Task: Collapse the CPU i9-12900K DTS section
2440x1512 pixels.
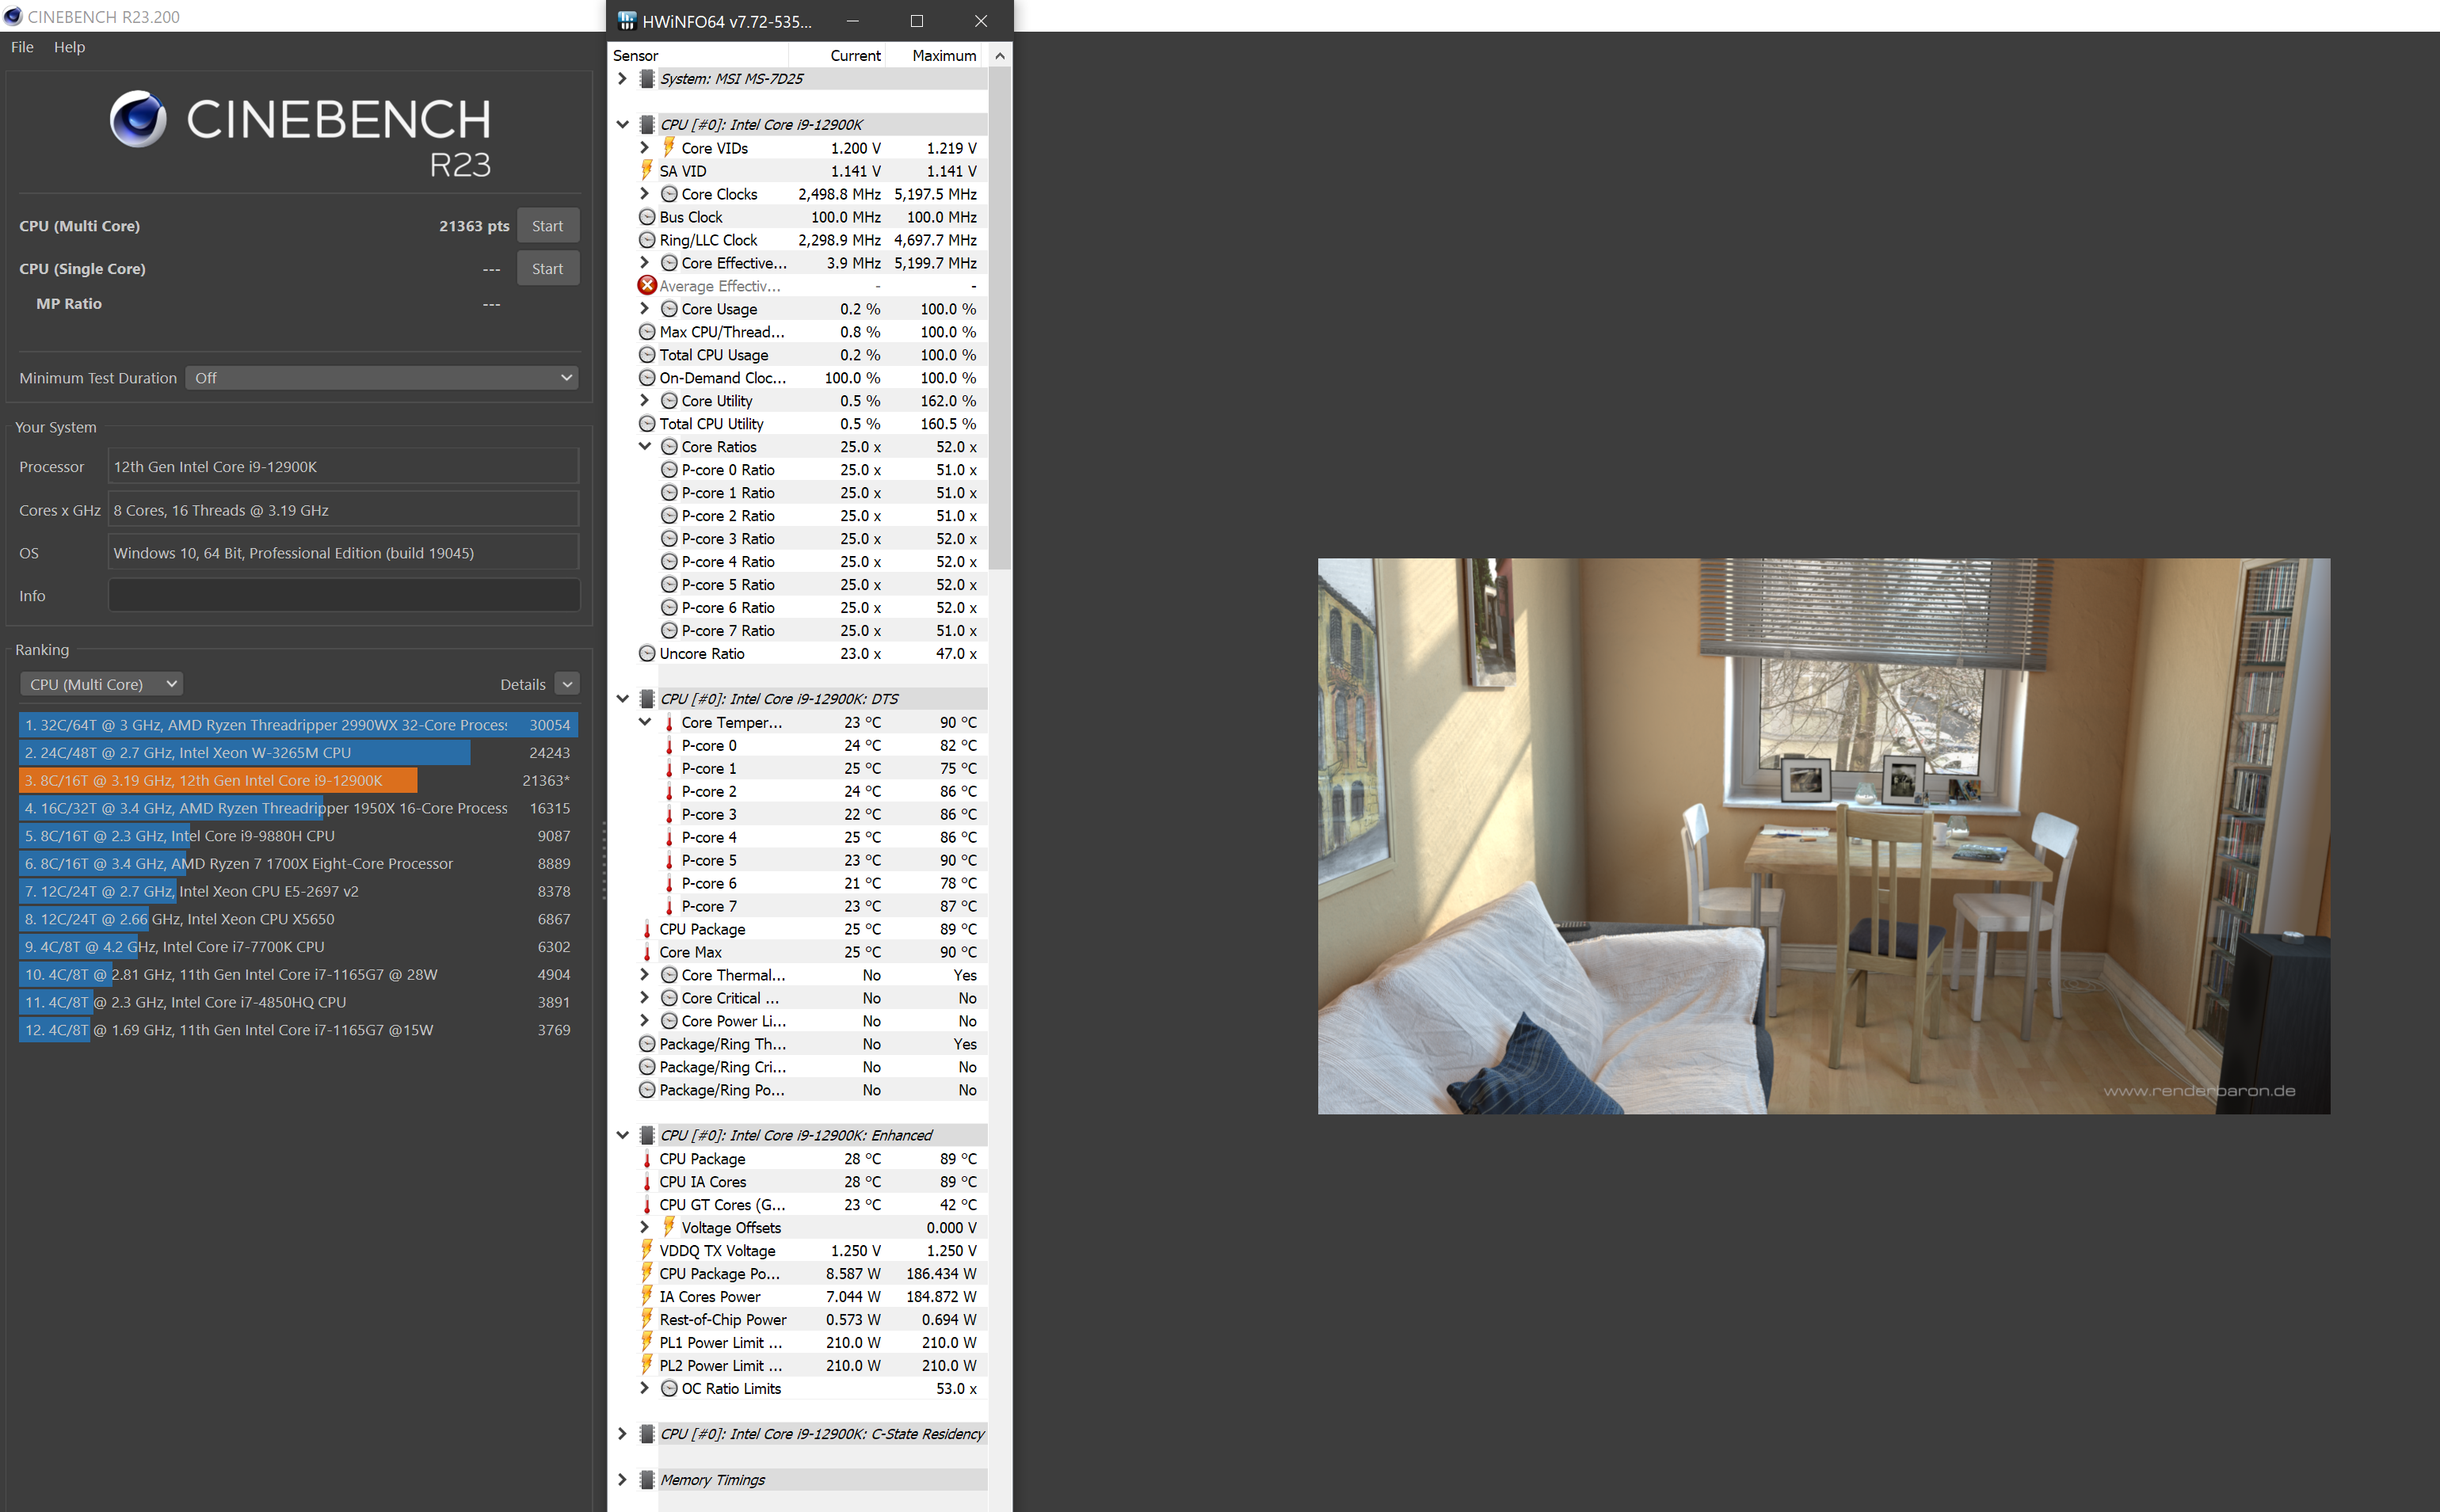Action: pyautogui.click(x=622, y=699)
